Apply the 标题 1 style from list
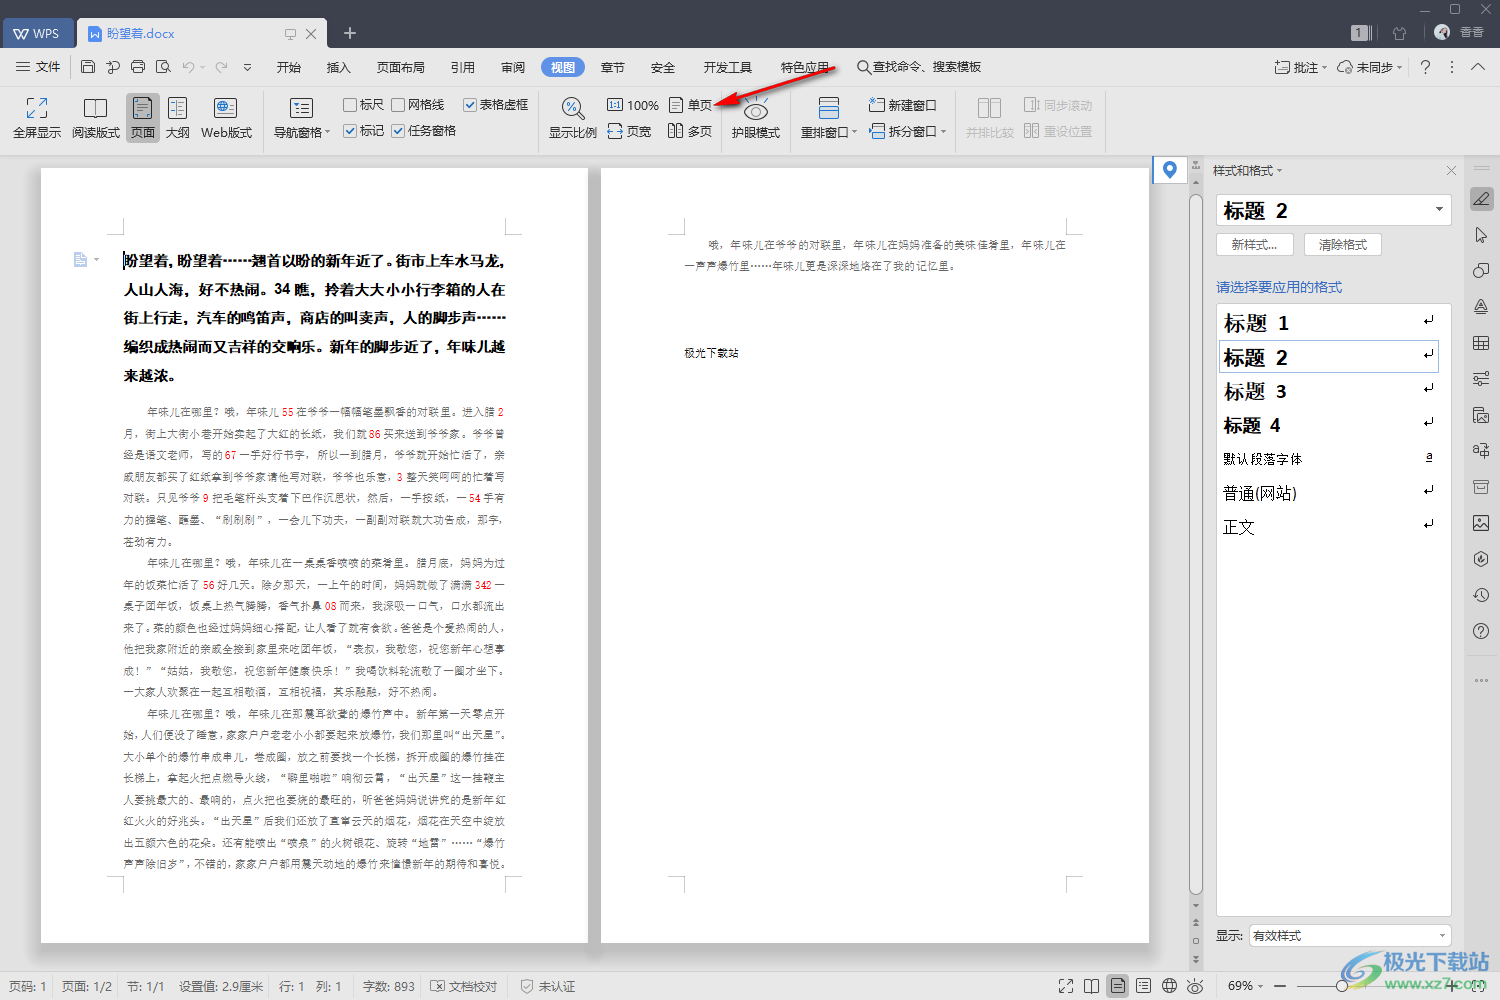This screenshot has height=1000, width=1500. click(1328, 323)
